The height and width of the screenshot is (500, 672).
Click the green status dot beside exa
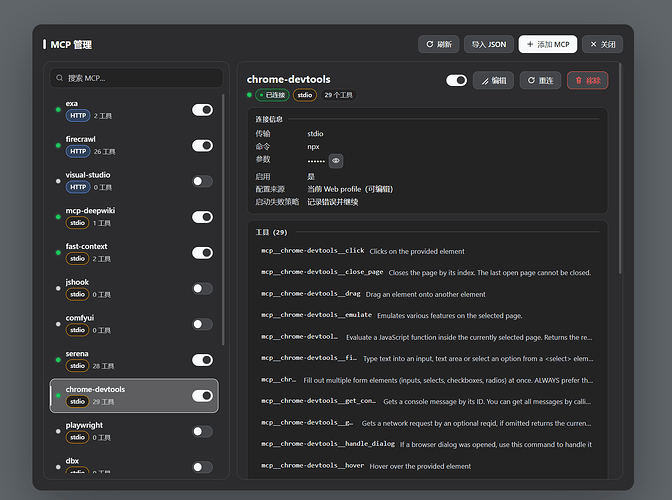tap(58, 110)
